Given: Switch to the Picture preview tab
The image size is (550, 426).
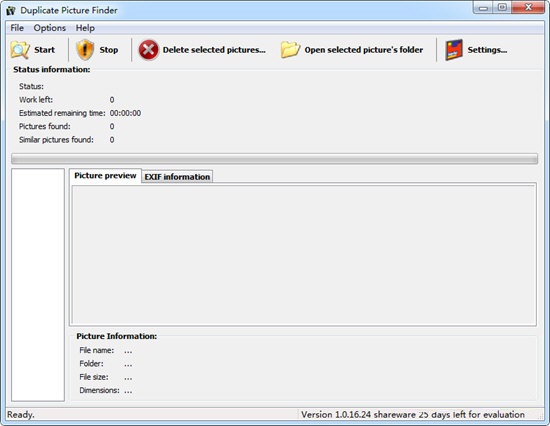Looking at the screenshot, I should click(105, 175).
